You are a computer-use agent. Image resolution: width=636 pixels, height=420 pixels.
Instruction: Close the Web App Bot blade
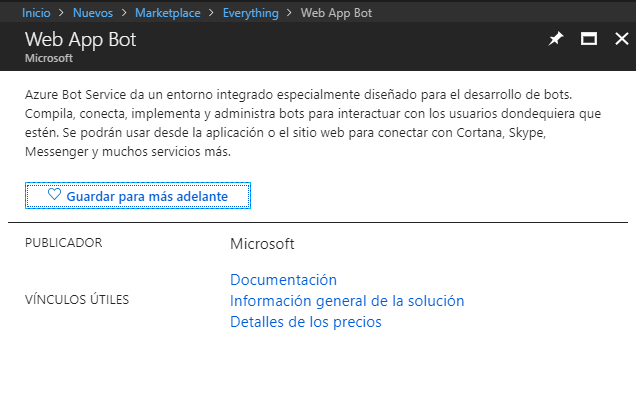click(x=621, y=39)
